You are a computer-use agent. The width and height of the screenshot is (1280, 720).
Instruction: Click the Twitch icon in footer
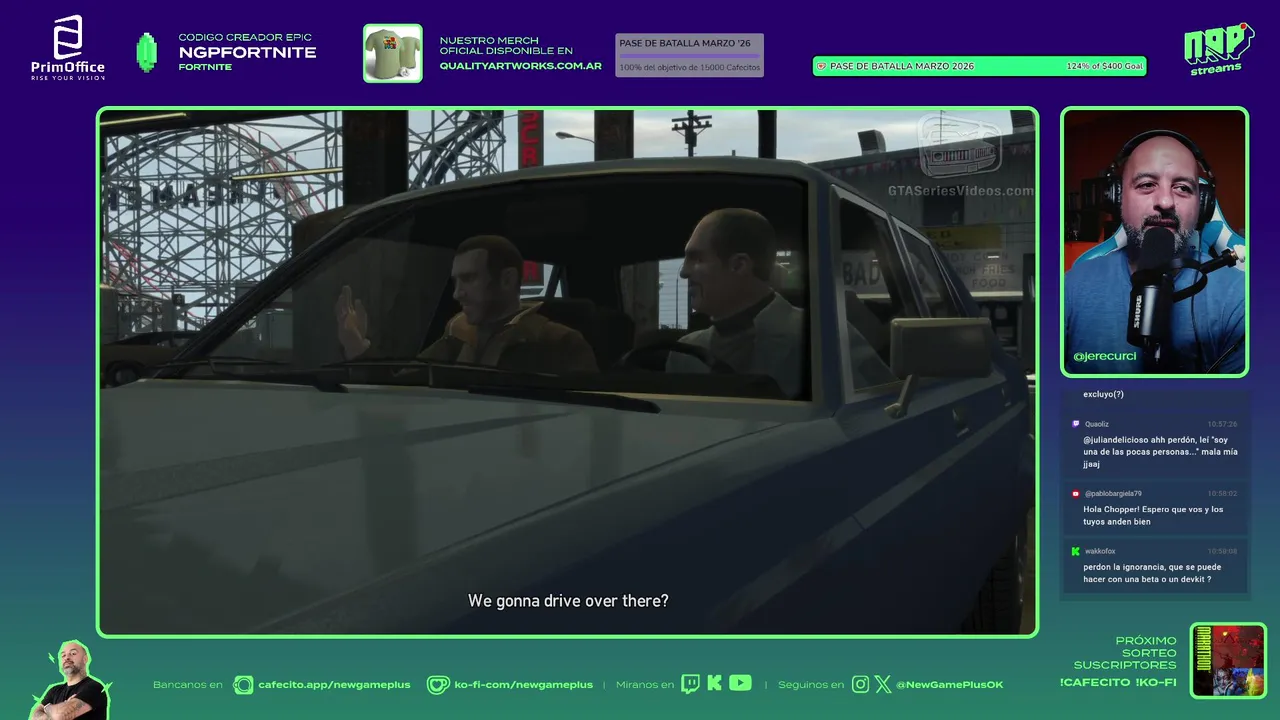click(x=690, y=684)
